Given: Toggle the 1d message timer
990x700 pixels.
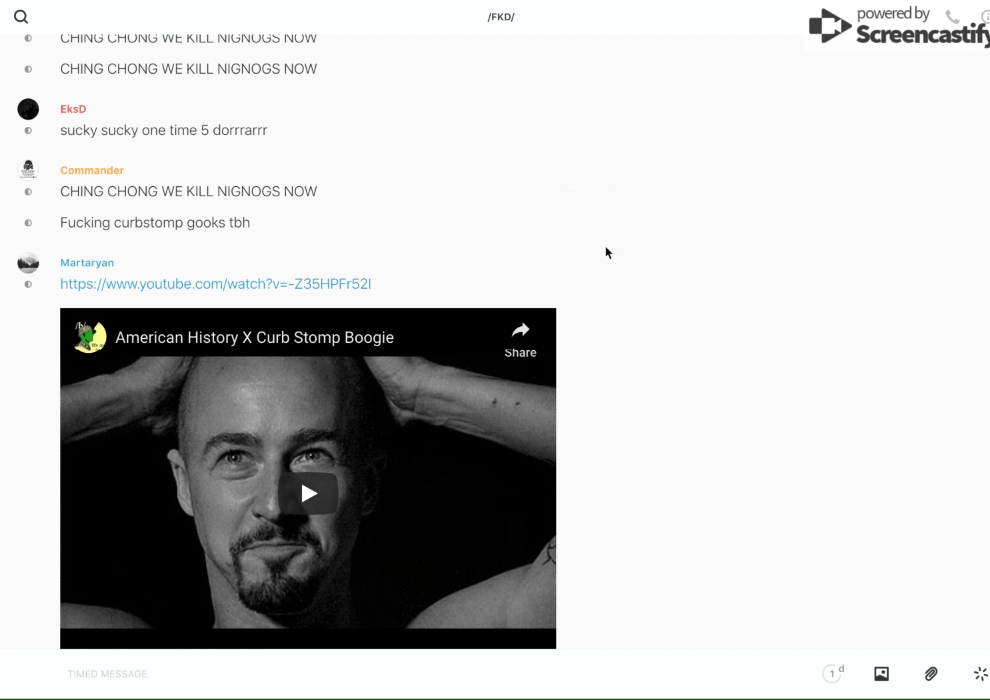Looking at the screenshot, I should (x=833, y=674).
